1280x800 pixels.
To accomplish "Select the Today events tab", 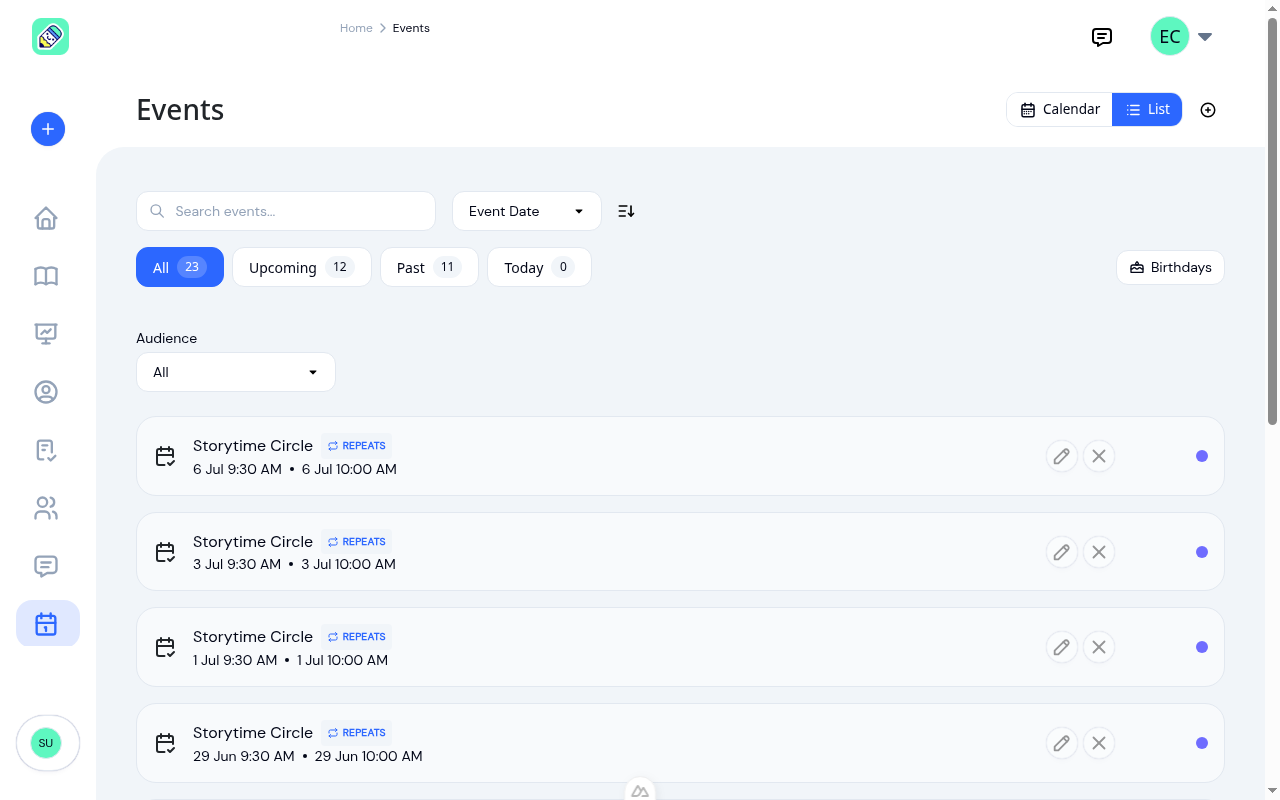I will [539, 267].
